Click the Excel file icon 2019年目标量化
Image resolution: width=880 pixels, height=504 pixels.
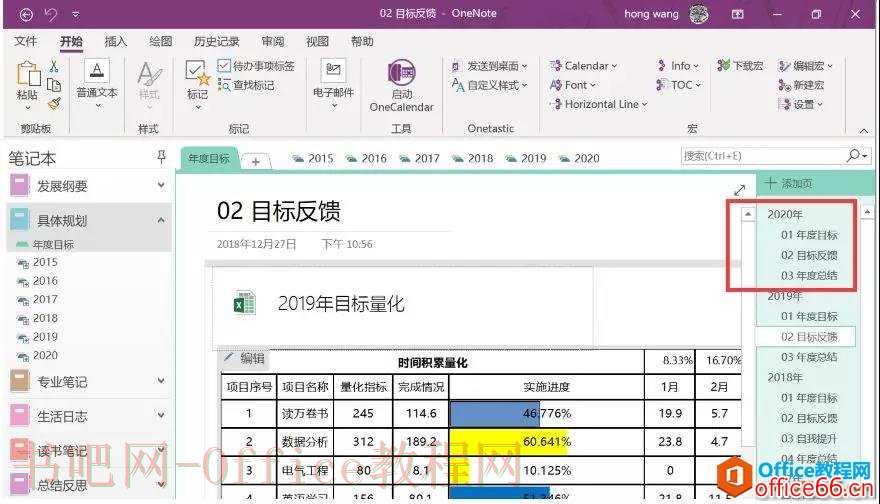244,304
